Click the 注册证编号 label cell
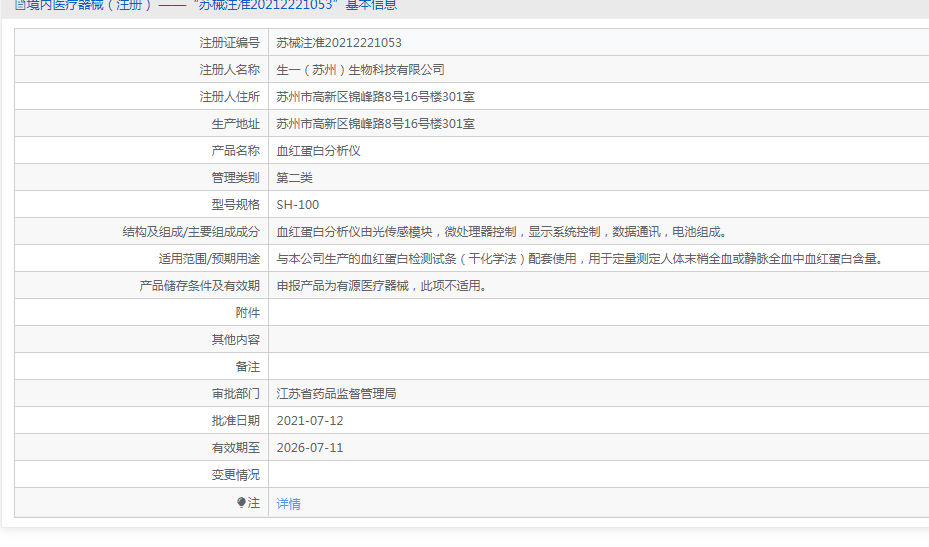Screen dimensions: 929x547 pos(229,43)
